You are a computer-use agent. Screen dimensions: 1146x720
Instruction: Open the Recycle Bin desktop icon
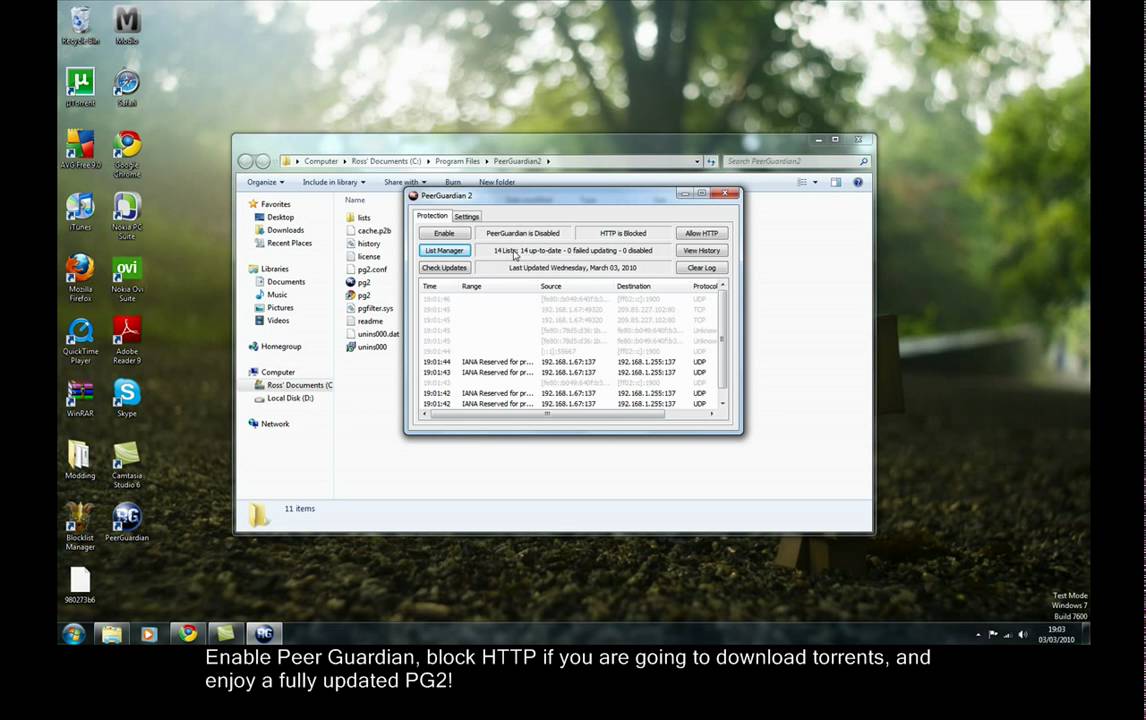point(80,26)
